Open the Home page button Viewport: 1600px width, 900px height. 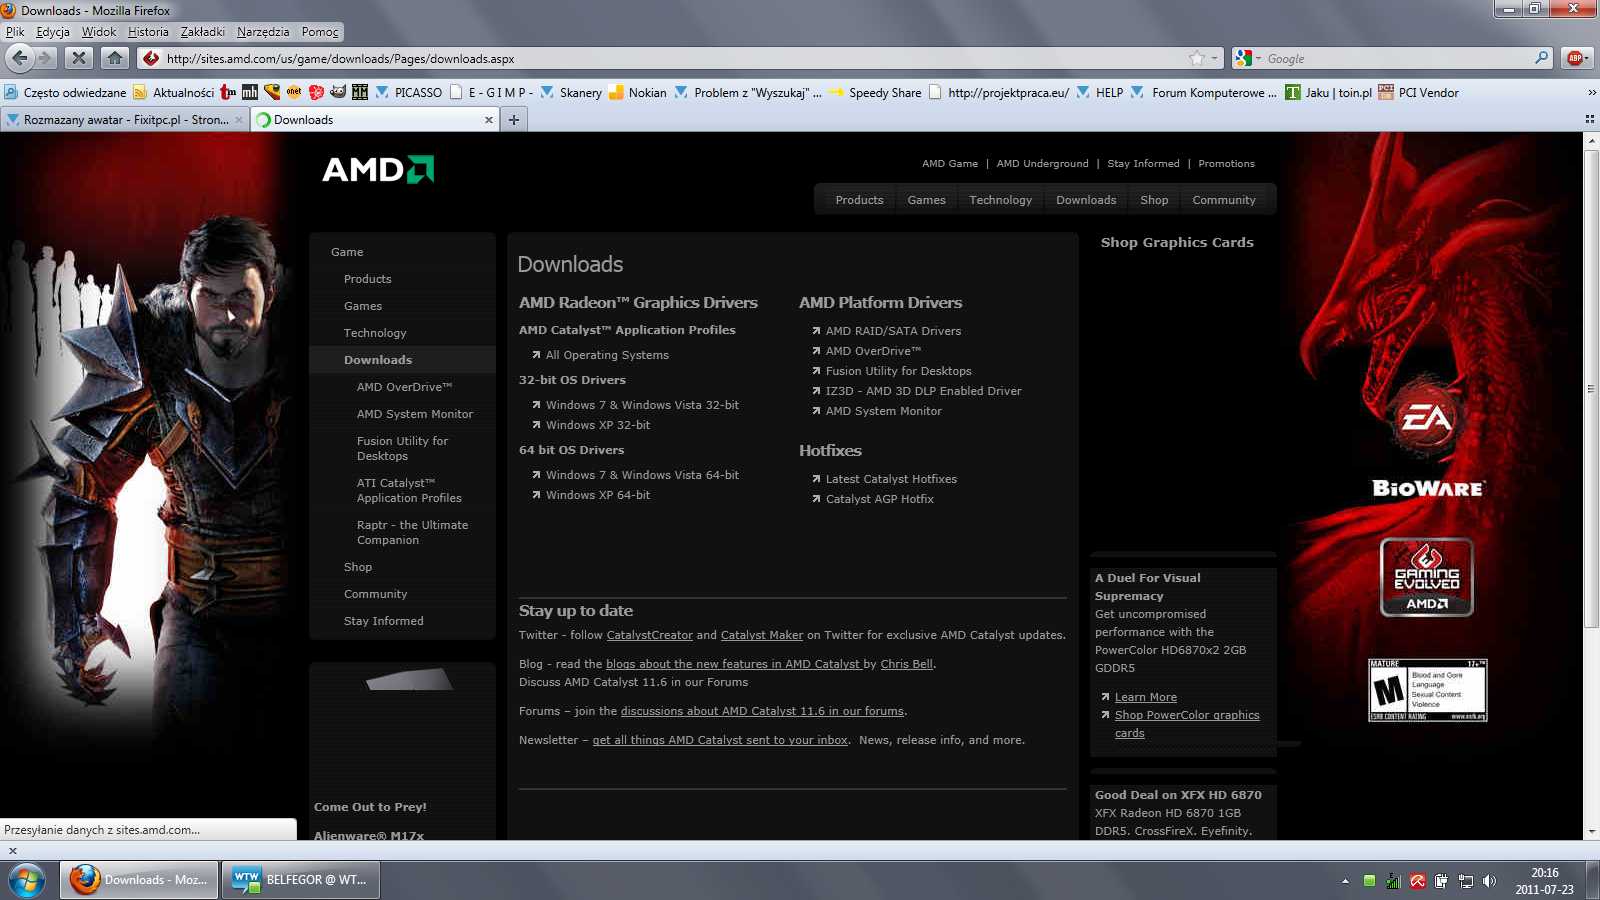pyautogui.click(x=115, y=58)
